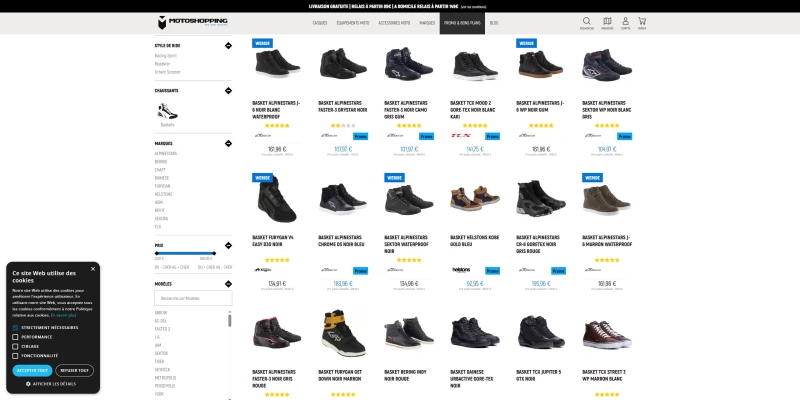The height and width of the screenshot is (400, 800).
Task: Click the Modèles list scrollbar
Action: 230,320
